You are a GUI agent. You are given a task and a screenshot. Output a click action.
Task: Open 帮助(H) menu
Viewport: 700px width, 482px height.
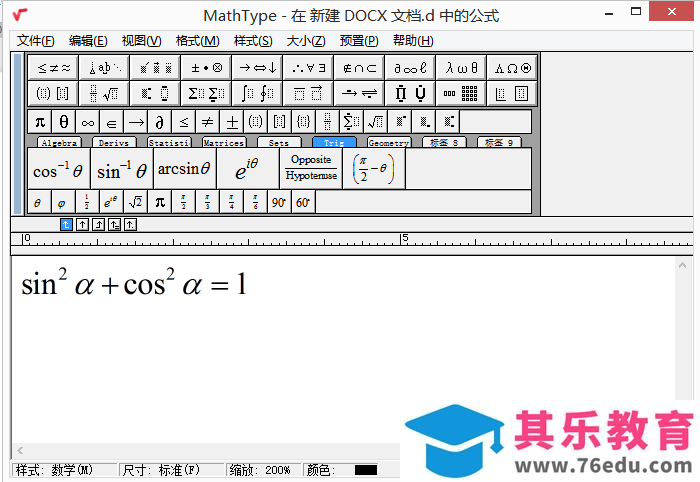[x=413, y=41]
